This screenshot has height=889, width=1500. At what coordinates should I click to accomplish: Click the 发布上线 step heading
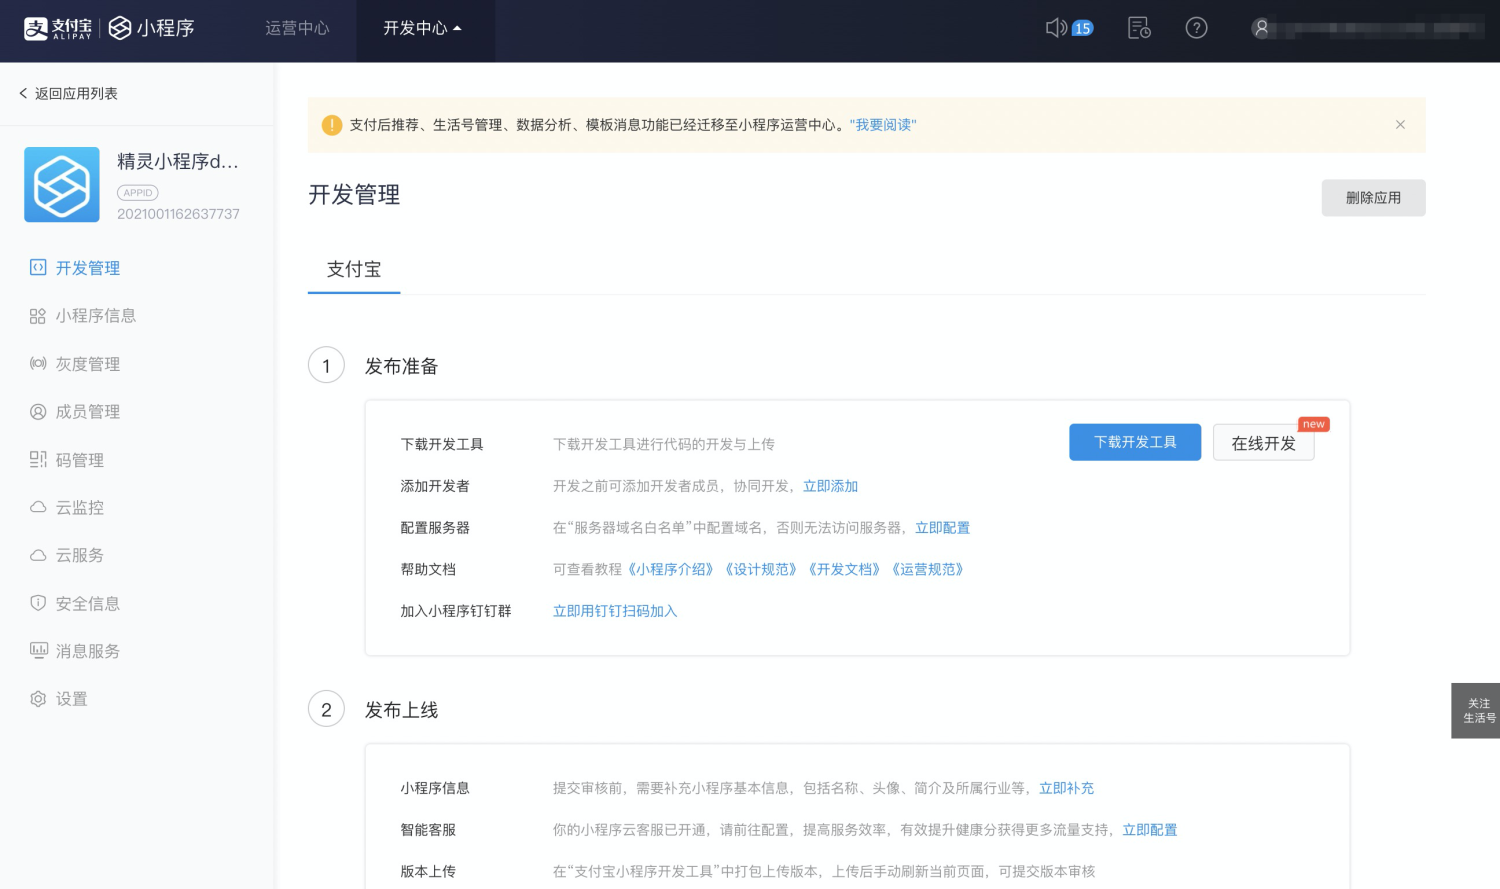click(401, 710)
